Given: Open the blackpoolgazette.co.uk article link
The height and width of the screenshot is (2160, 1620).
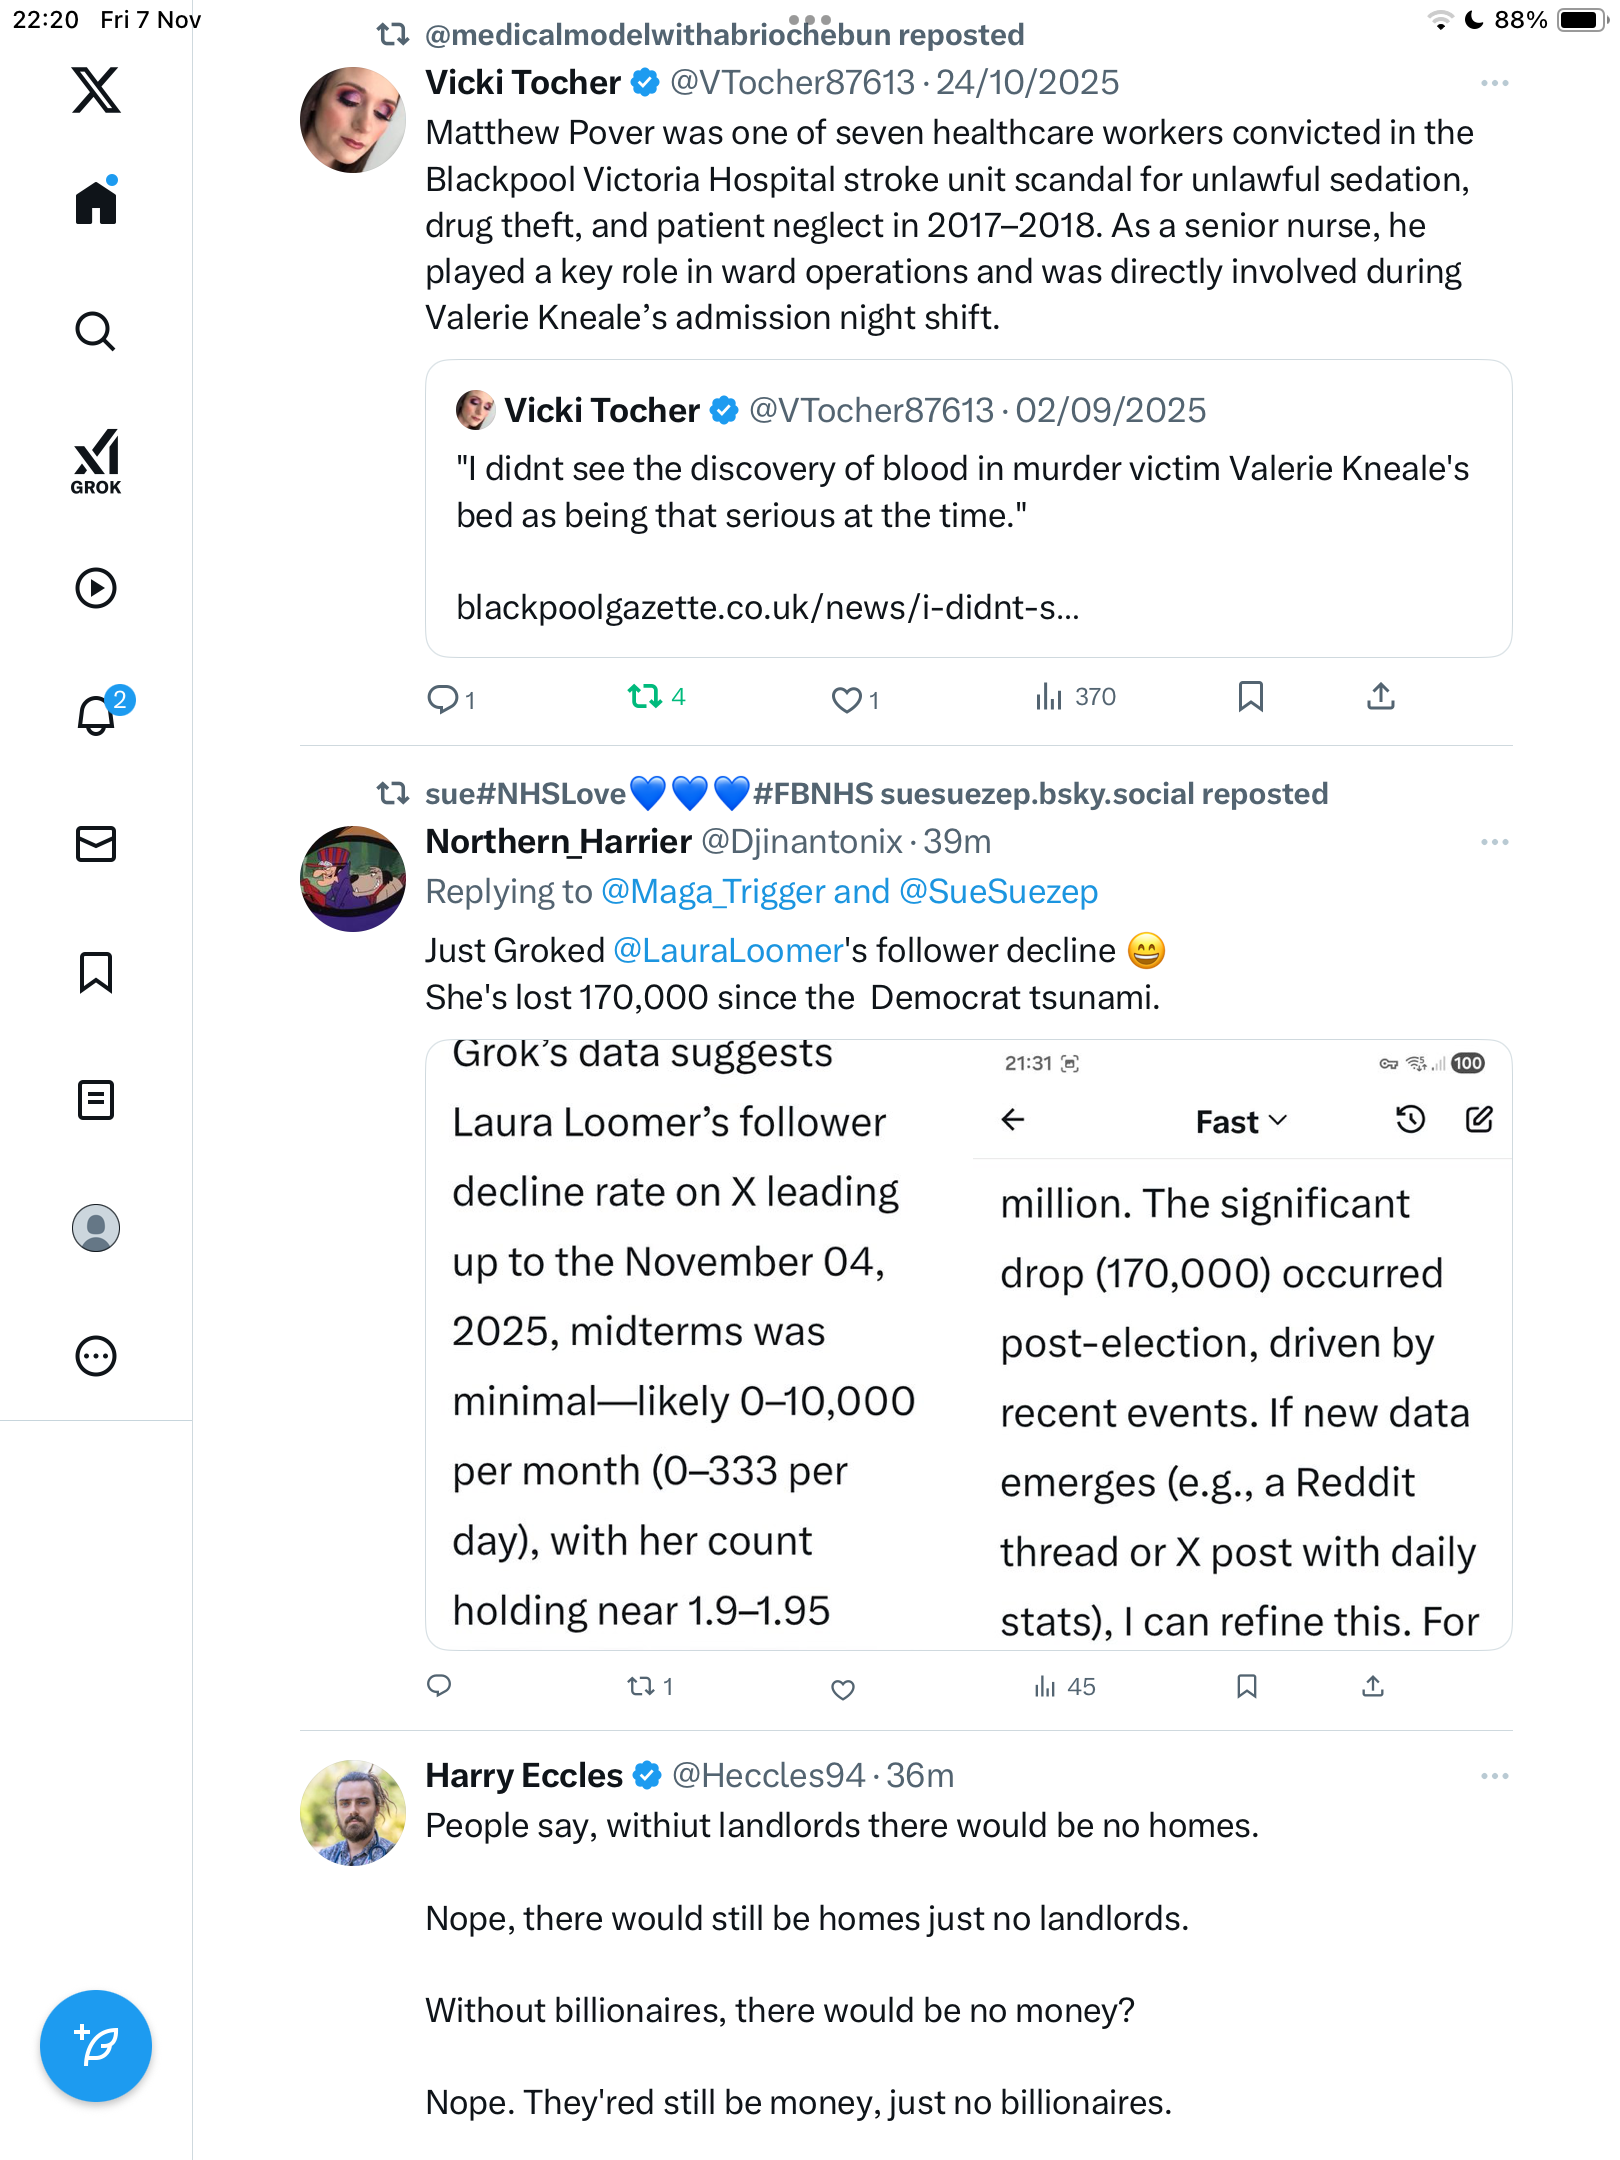Looking at the screenshot, I should 767,607.
